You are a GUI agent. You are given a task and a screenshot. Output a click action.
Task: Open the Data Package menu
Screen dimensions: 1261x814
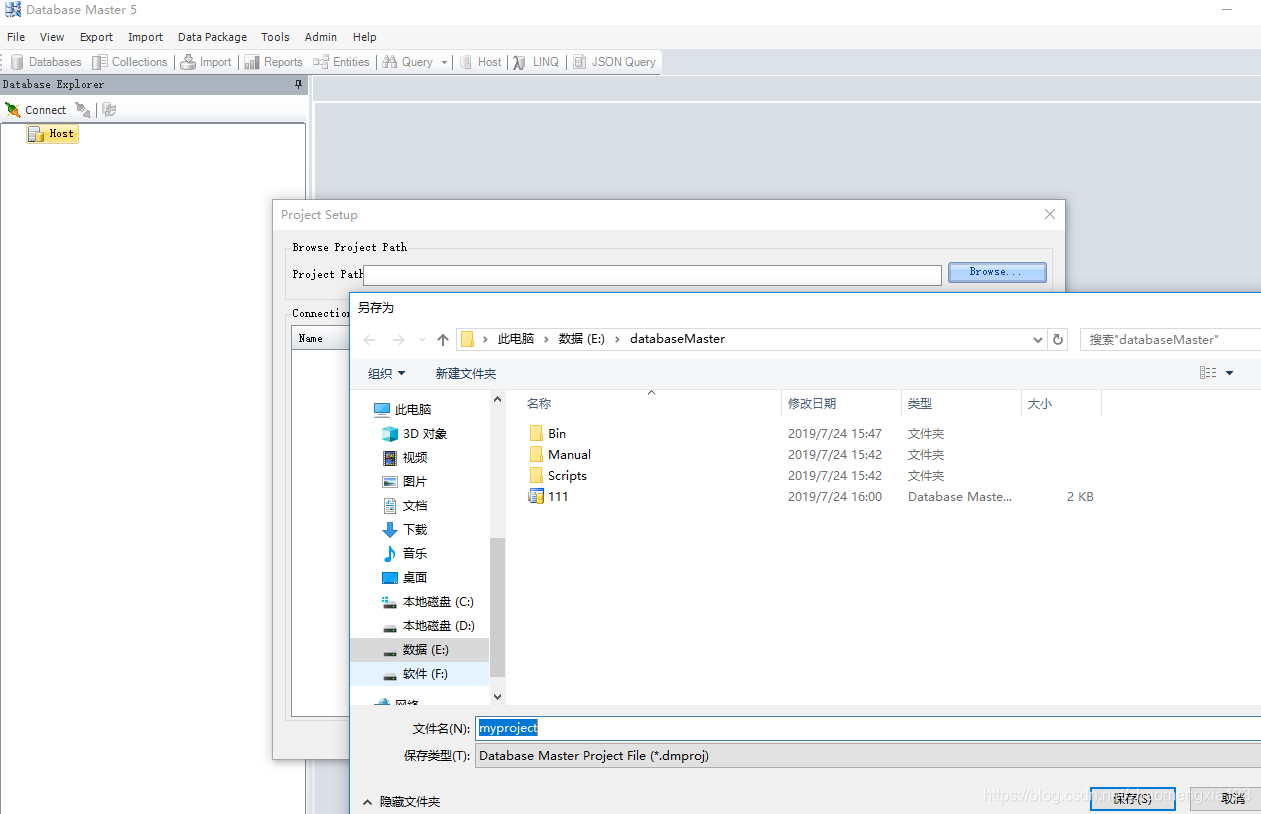tap(212, 37)
